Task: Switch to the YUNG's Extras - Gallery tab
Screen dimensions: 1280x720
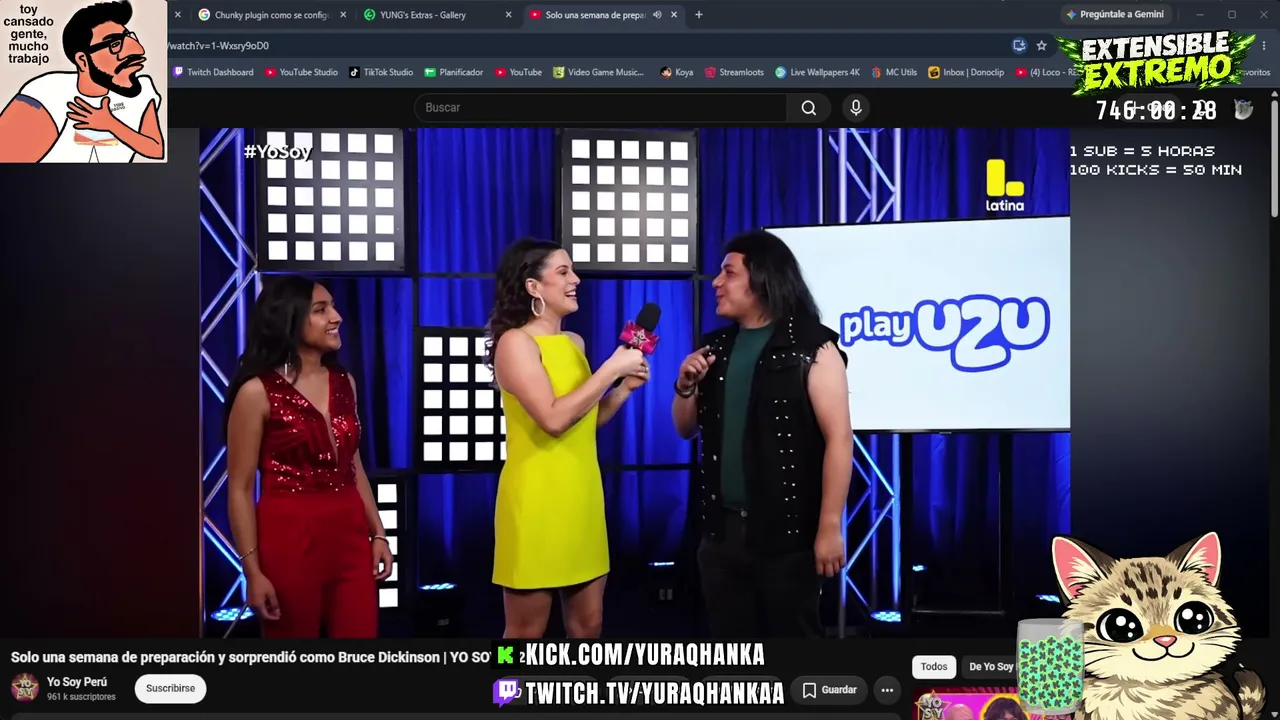Action: pyautogui.click(x=438, y=15)
